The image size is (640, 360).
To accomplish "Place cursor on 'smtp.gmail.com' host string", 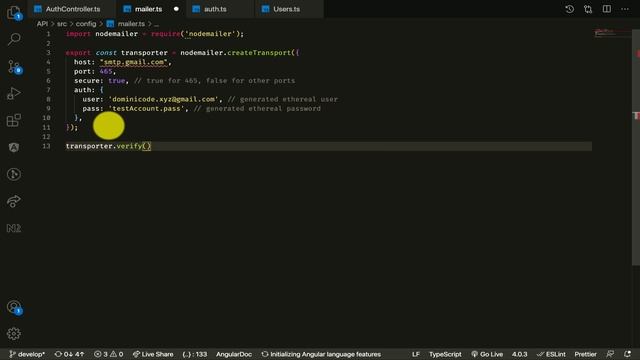I will click(x=133, y=62).
